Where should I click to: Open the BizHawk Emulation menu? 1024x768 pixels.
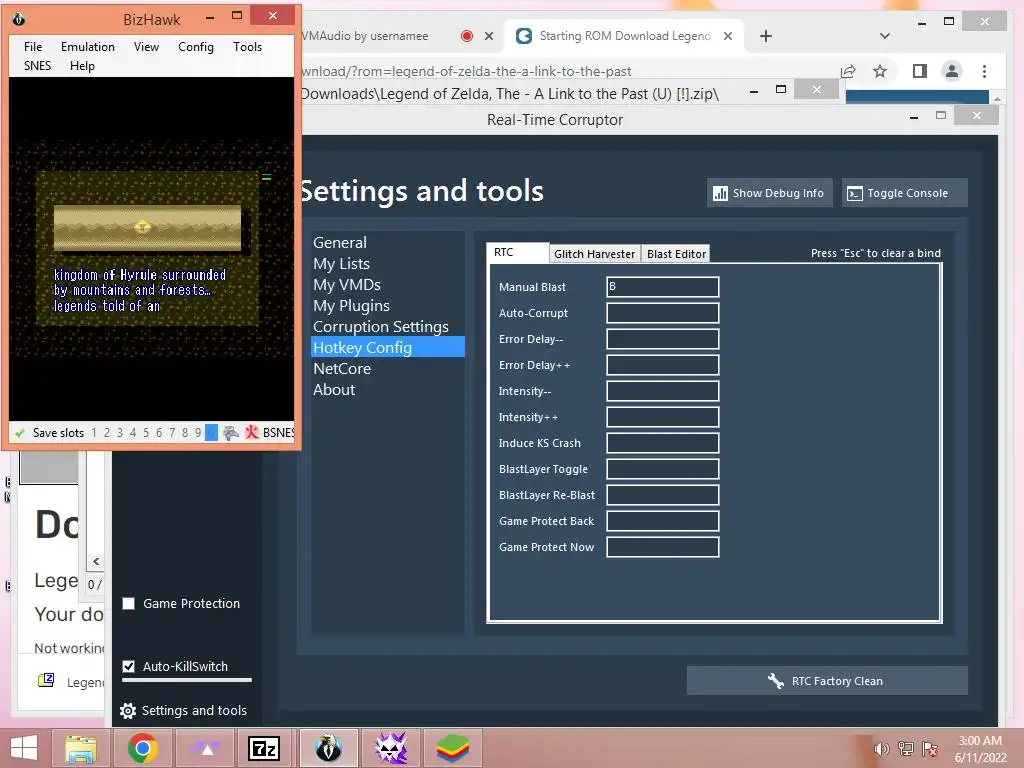pos(88,46)
